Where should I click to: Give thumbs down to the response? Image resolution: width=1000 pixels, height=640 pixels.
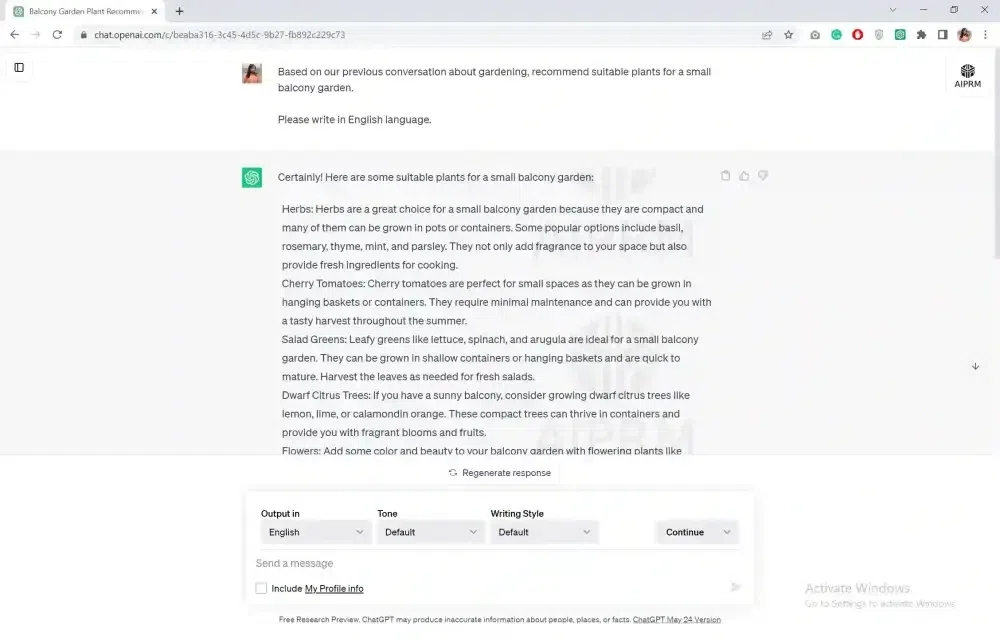763,176
